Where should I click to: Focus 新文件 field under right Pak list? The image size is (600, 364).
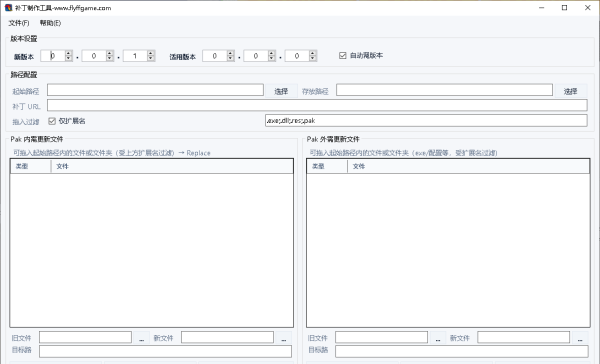tap(523, 337)
